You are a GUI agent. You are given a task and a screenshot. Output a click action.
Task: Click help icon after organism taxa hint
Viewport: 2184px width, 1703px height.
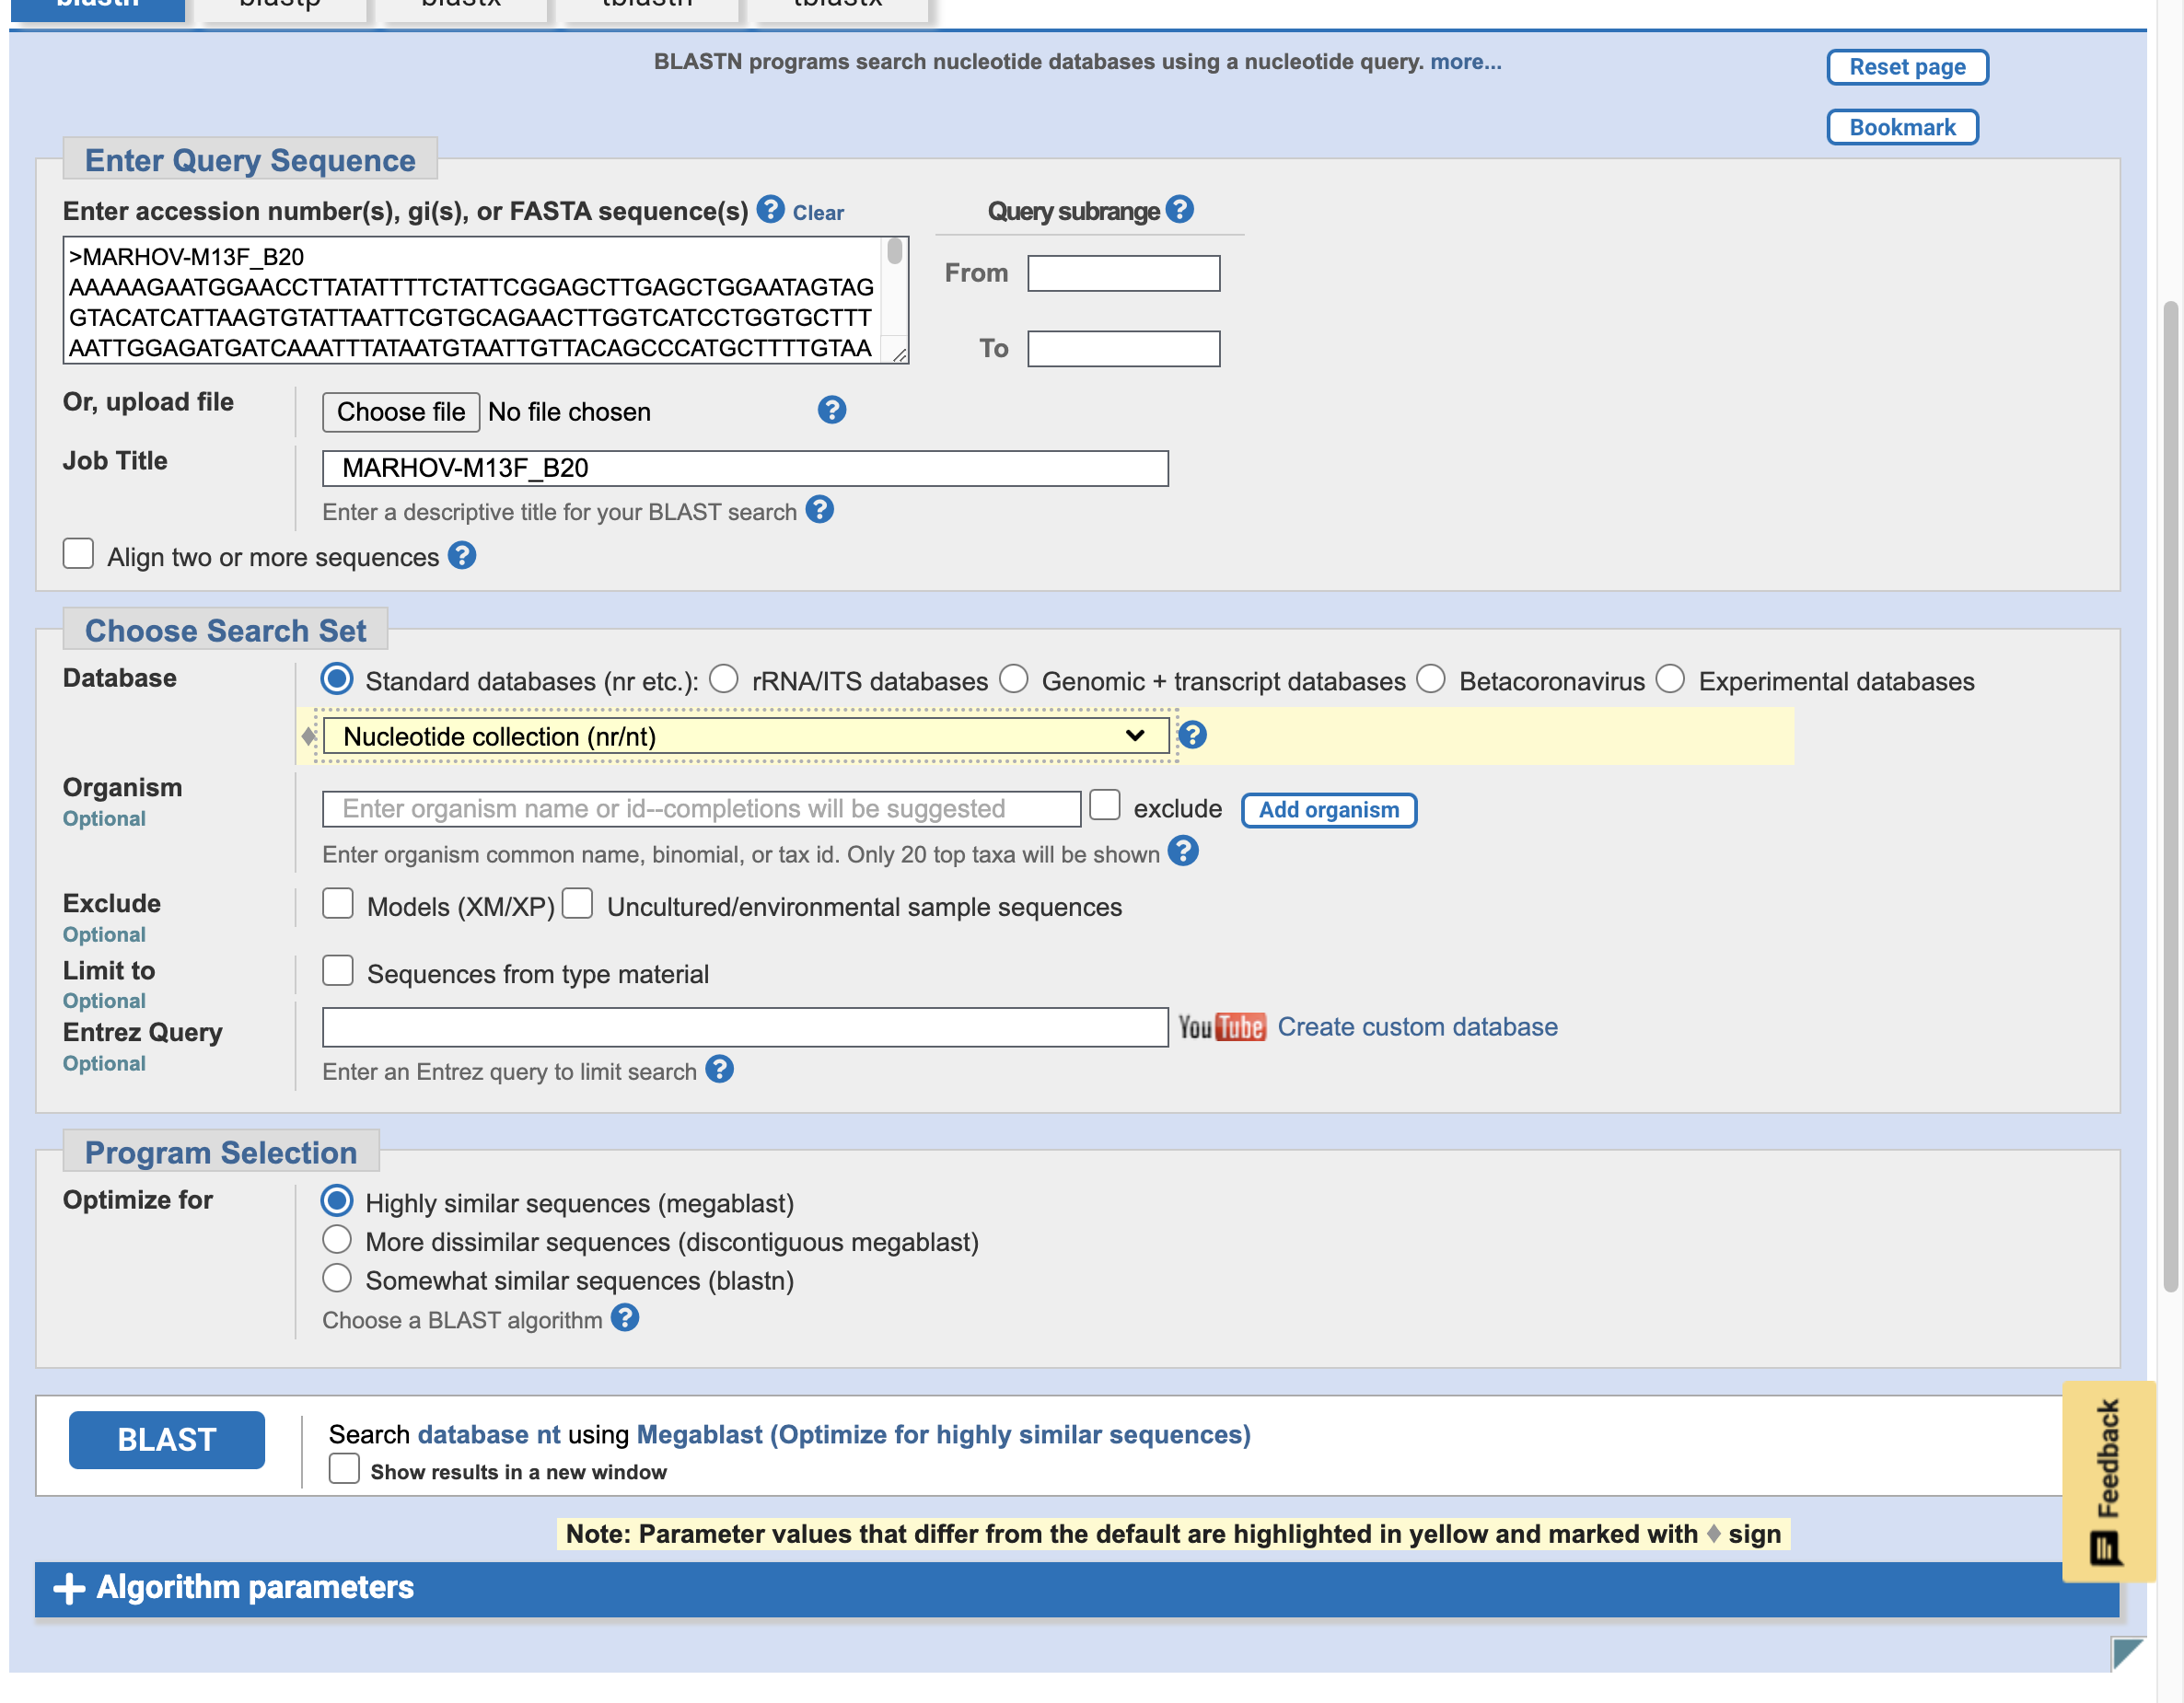(1183, 852)
